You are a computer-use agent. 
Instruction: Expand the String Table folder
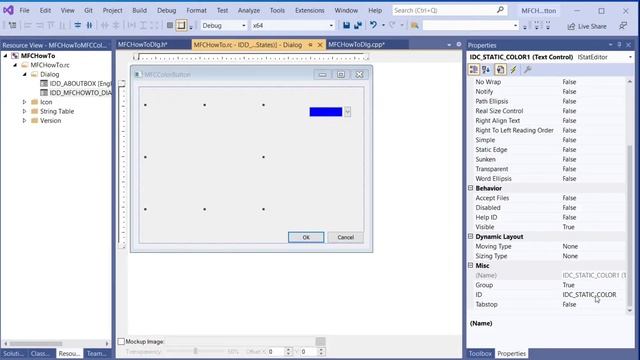(24, 111)
